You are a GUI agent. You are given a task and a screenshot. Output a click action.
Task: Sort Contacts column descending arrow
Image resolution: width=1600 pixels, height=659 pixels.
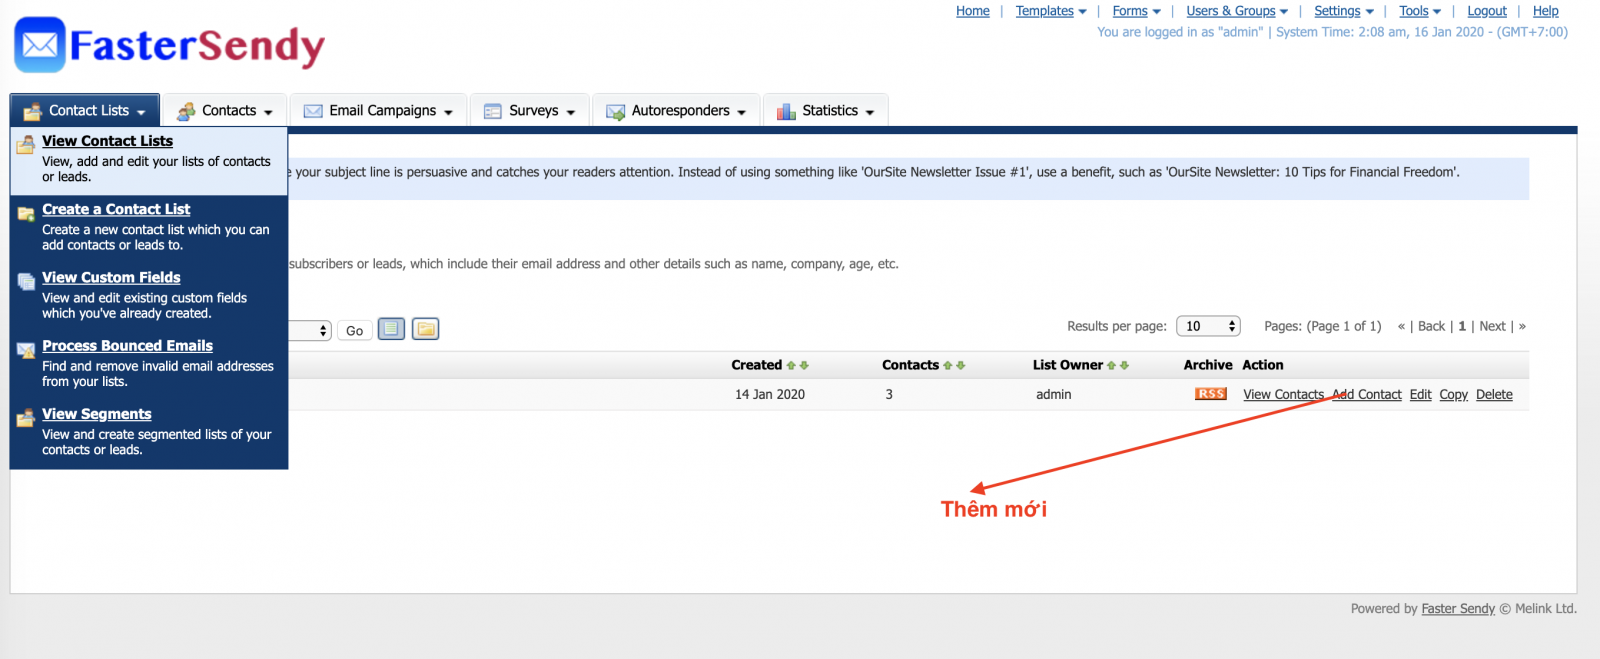click(961, 366)
